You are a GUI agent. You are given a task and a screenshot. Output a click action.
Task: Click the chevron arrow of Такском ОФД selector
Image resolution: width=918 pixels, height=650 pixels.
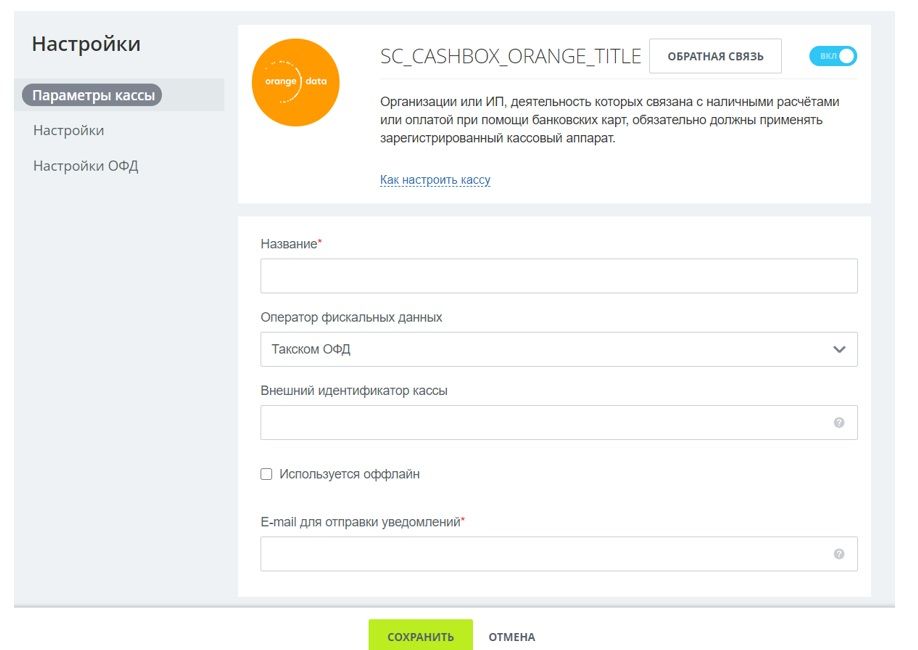point(839,349)
